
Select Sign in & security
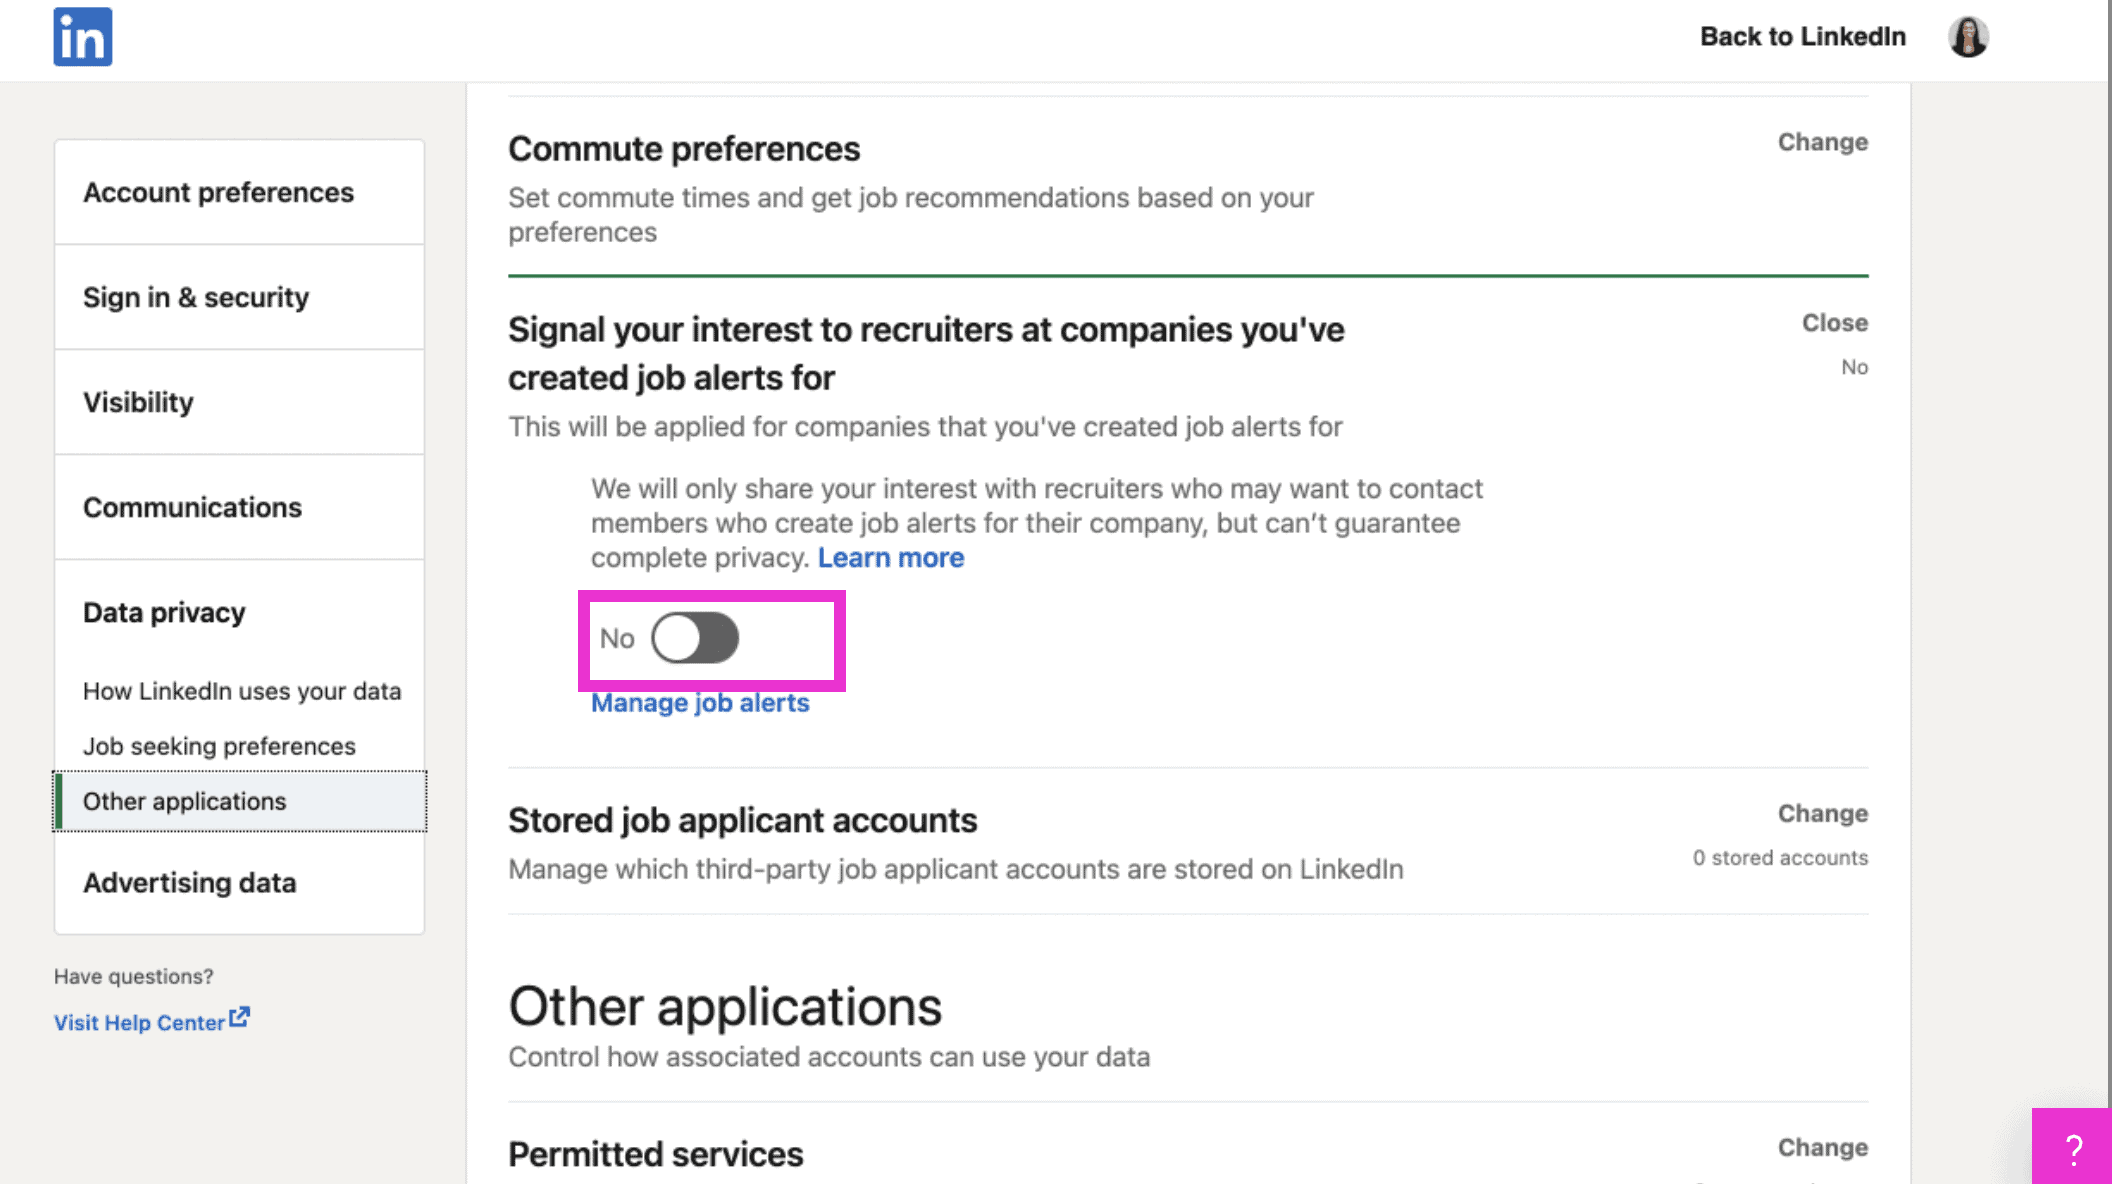pyautogui.click(x=196, y=297)
